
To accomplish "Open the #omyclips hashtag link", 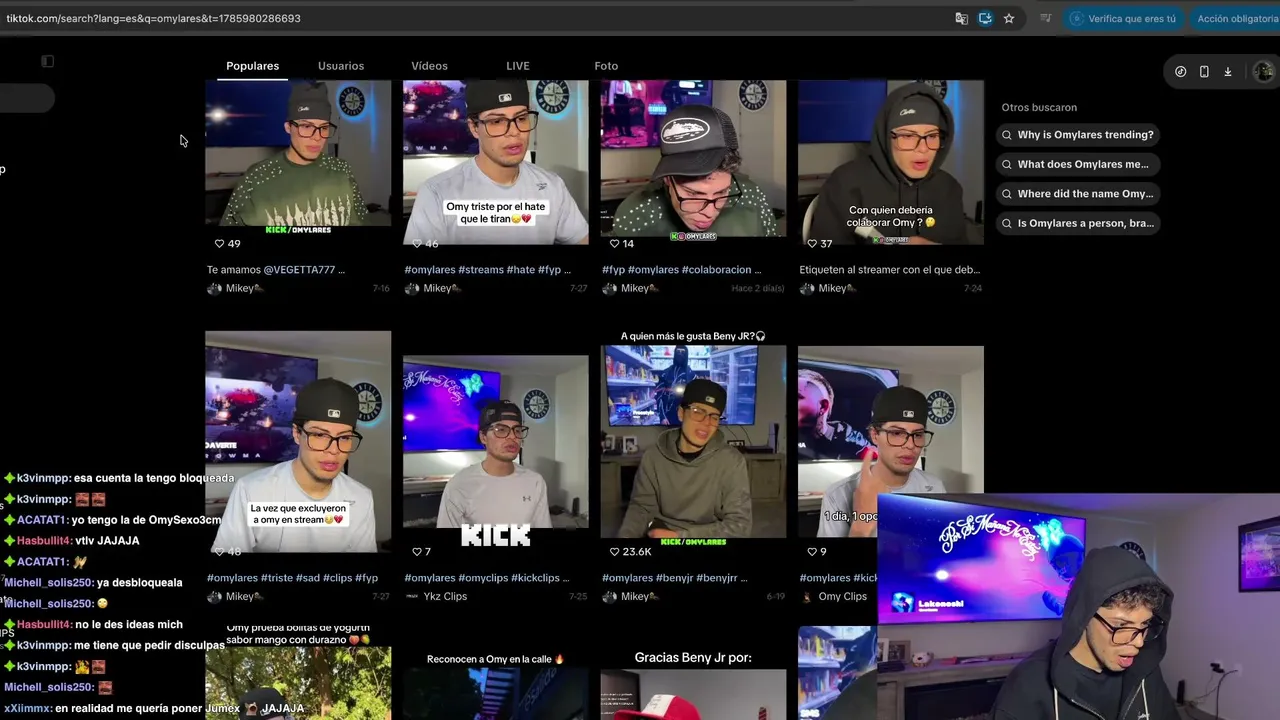I will point(485,578).
